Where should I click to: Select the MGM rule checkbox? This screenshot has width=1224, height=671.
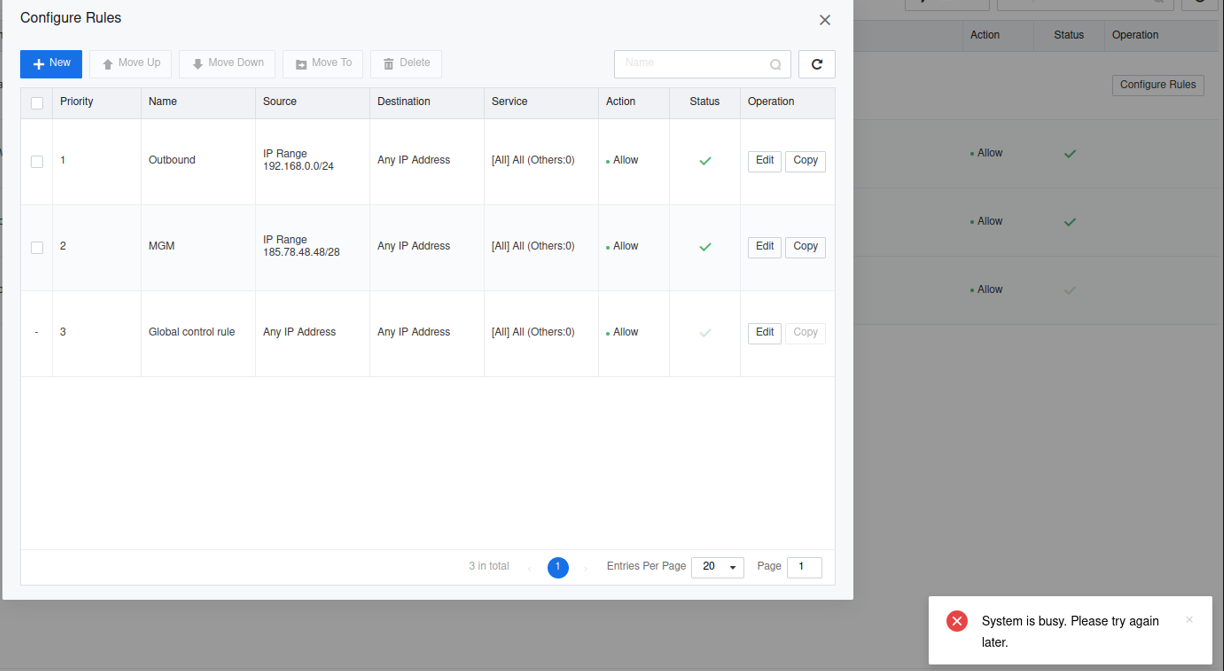point(37,248)
